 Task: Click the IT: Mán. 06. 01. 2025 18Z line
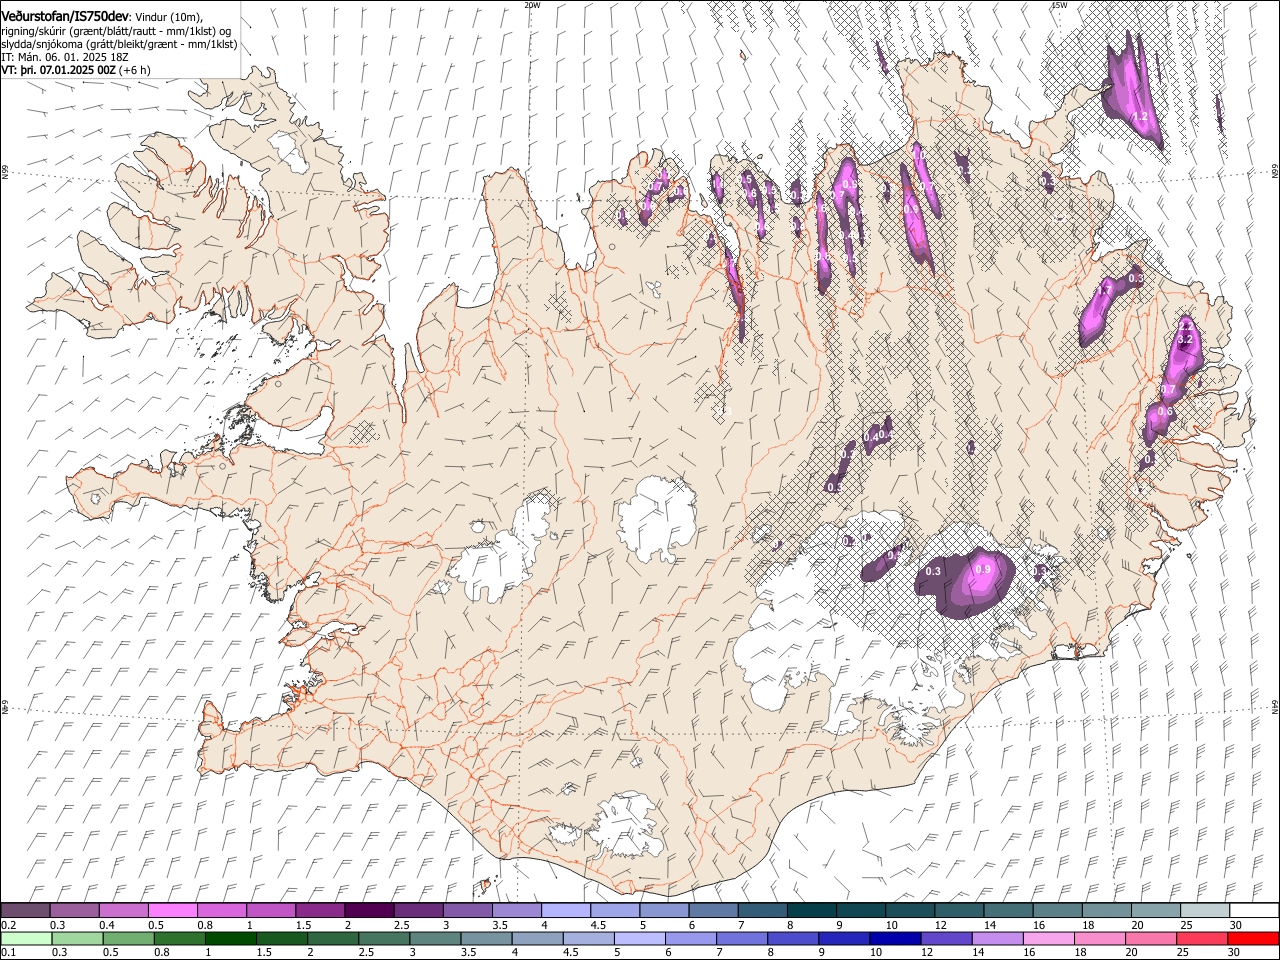point(65,57)
